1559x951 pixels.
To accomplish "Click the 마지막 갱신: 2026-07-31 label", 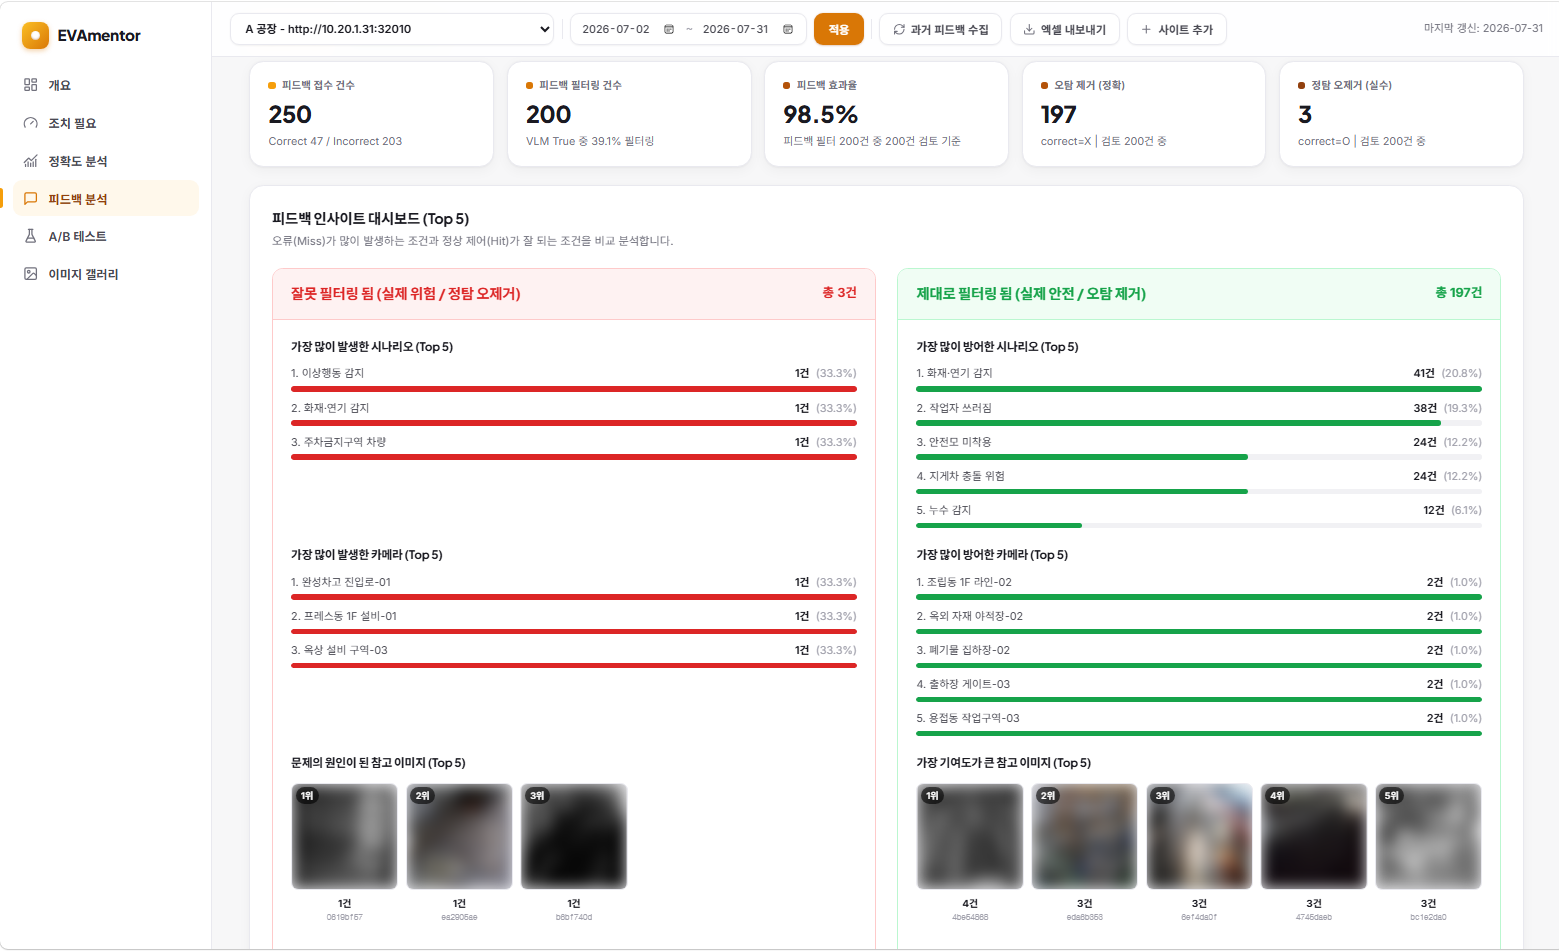I will 1483,28.
